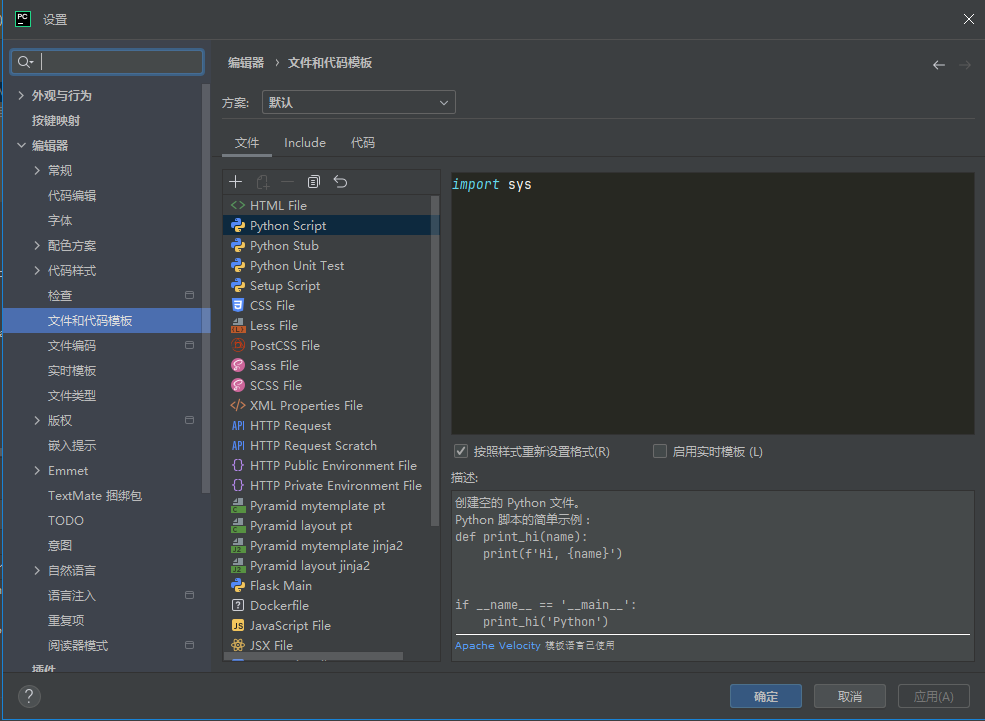Click the Flask Main template icon
Image resolution: width=985 pixels, height=721 pixels.
click(237, 585)
